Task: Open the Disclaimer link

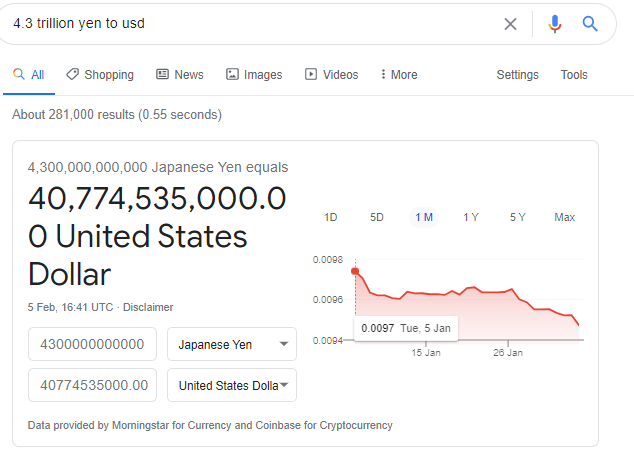Action: tap(148, 307)
